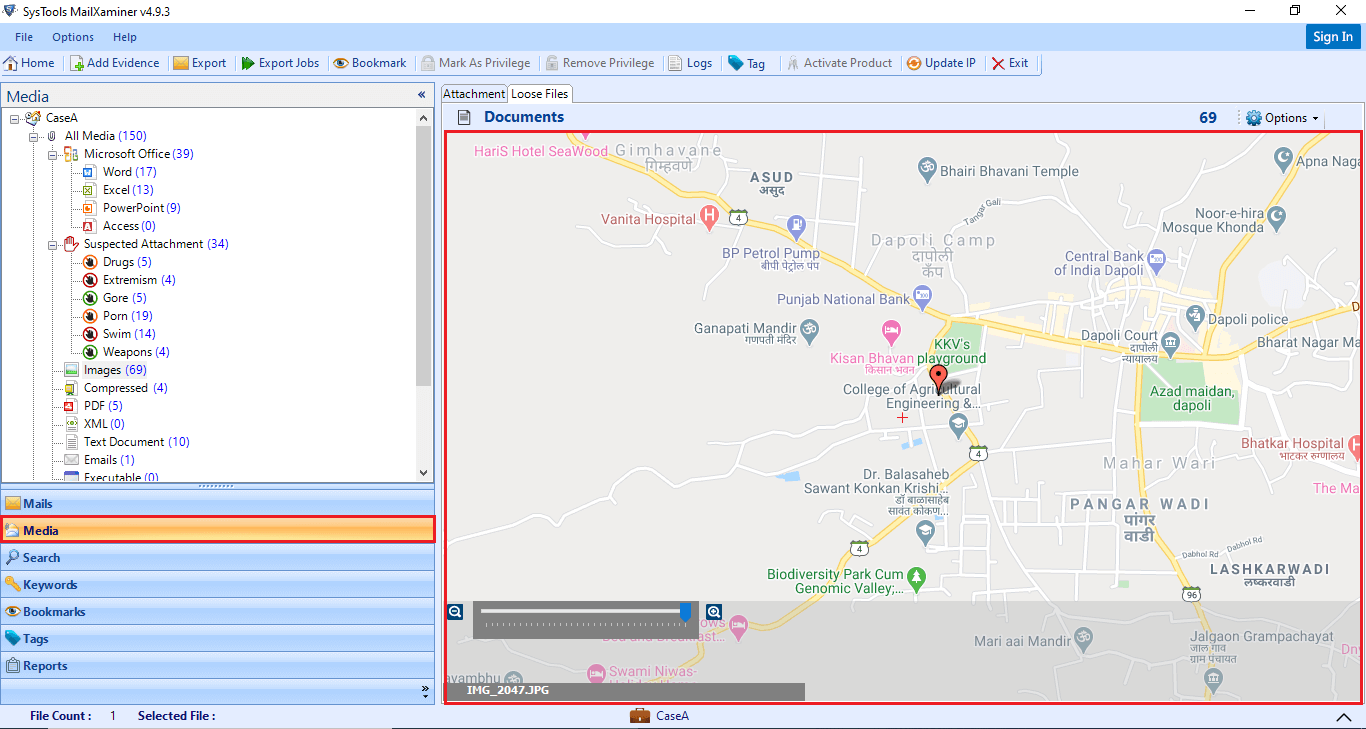1366x729 pixels.
Task: Open the Media navigation pane
Action: [x=218, y=531]
